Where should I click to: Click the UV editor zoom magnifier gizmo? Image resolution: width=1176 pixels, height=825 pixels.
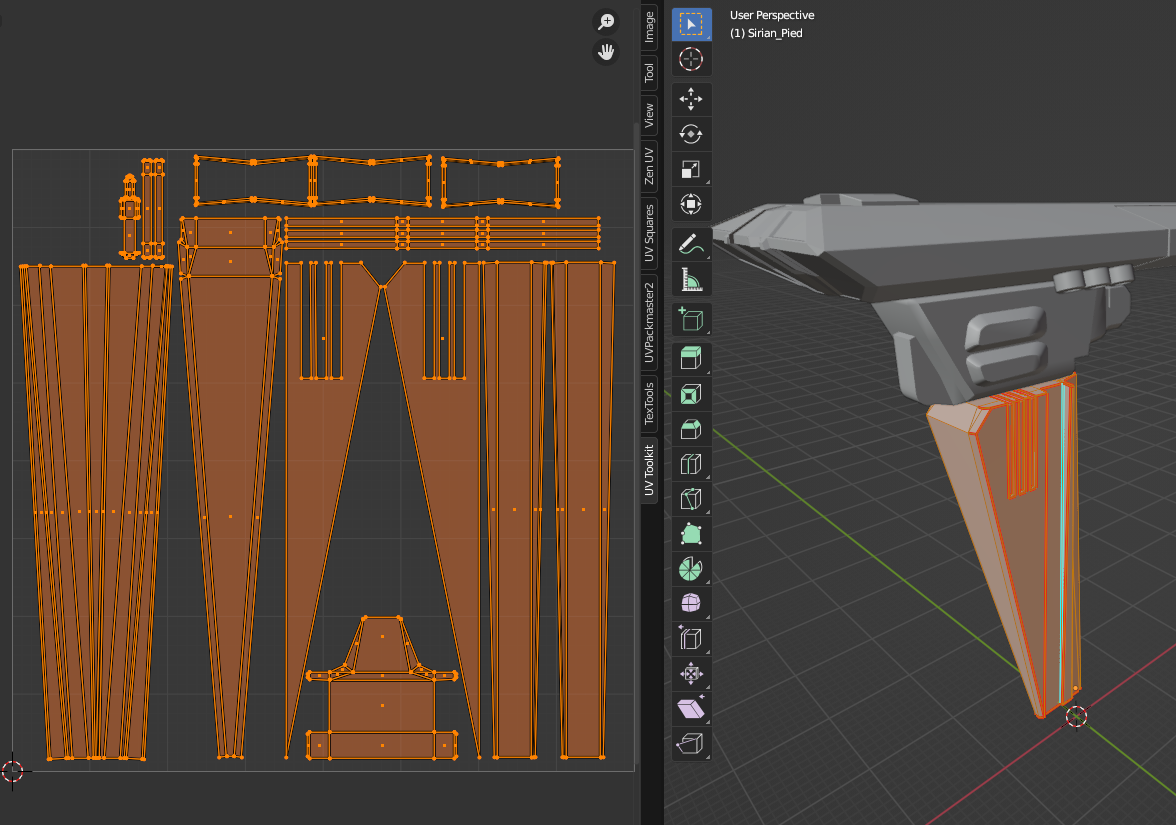pos(606,21)
